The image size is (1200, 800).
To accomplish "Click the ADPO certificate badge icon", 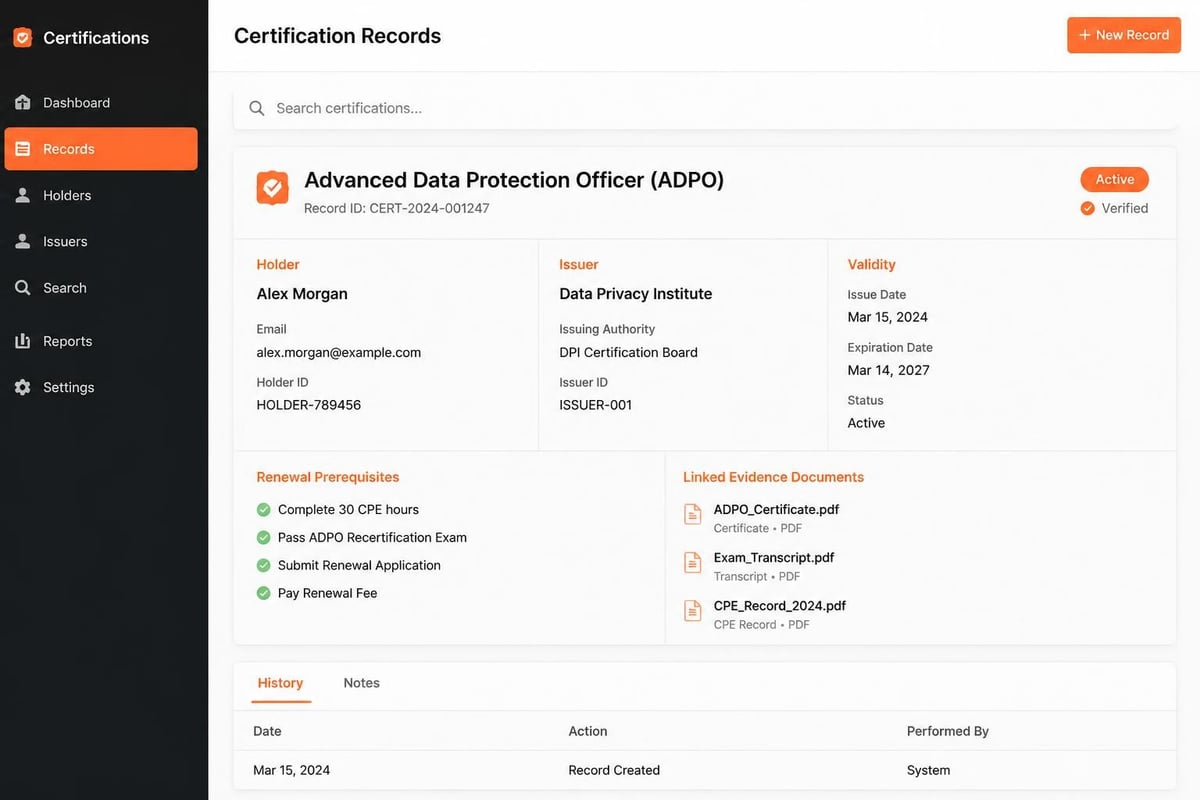I will [272, 188].
